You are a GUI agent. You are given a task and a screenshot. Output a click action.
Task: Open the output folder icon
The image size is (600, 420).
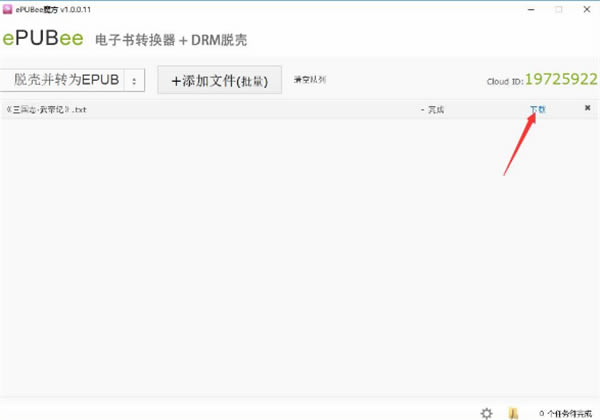[x=514, y=413]
